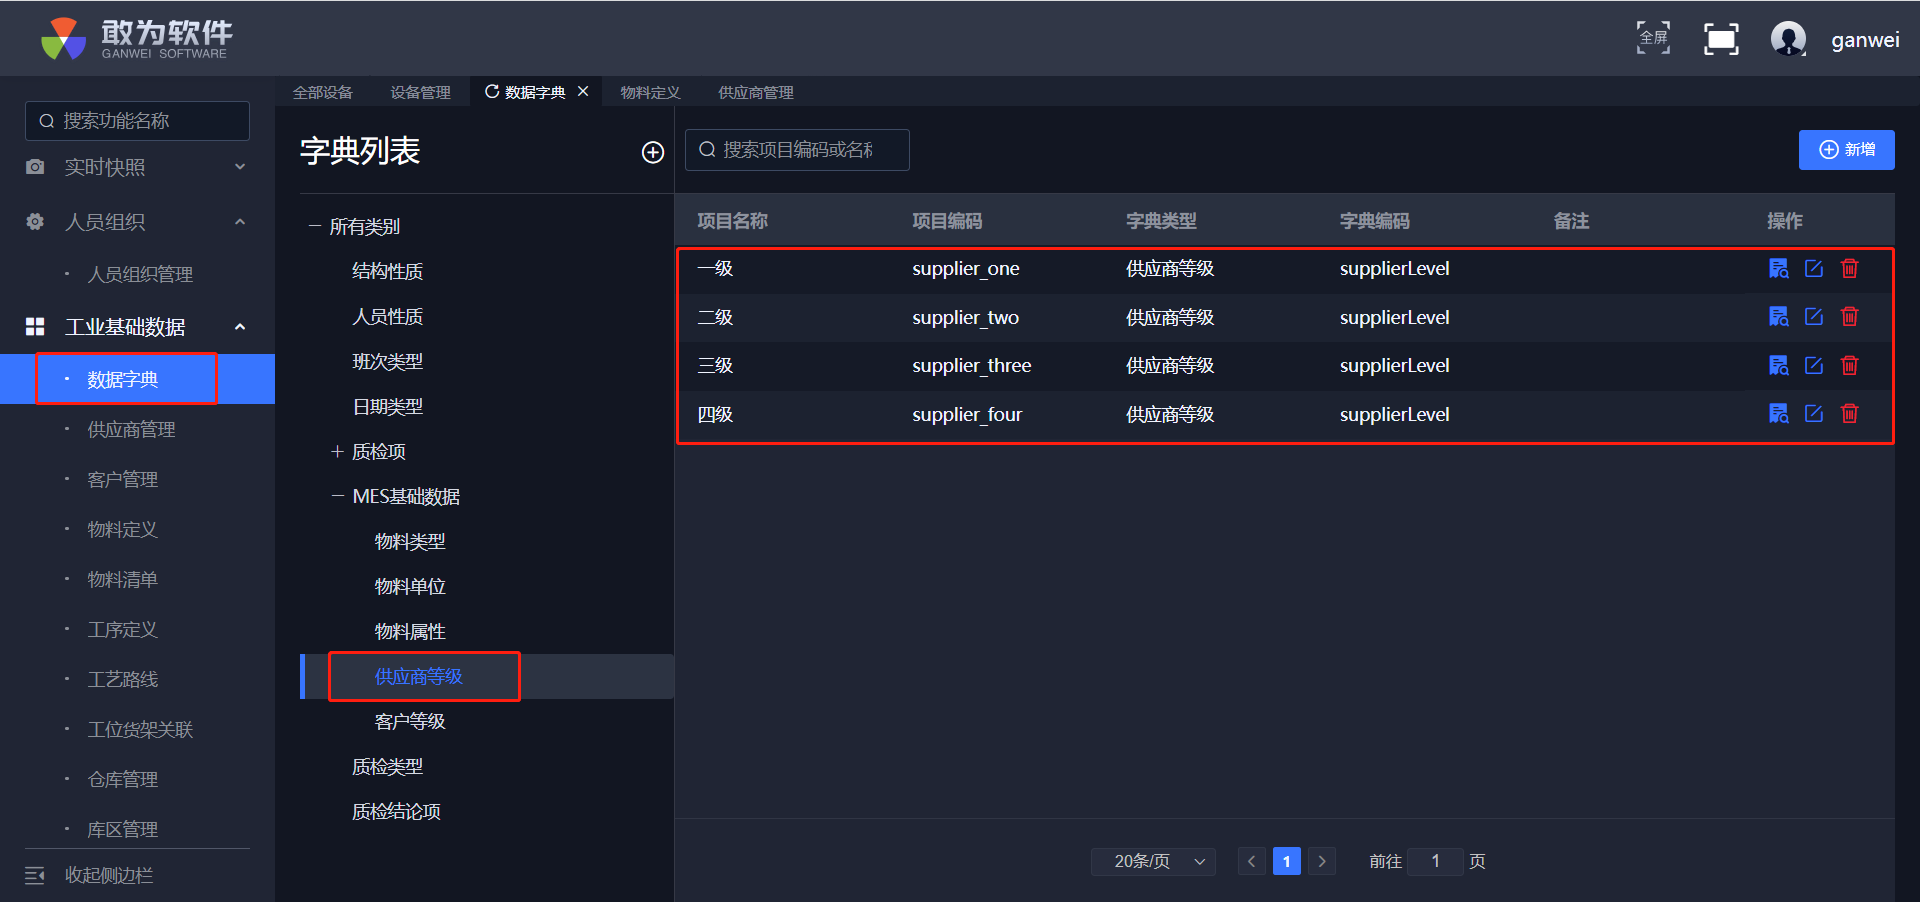Collapse the 人员组织 menu chevron
Screen dimensions: 1920x902
[240, 222]
